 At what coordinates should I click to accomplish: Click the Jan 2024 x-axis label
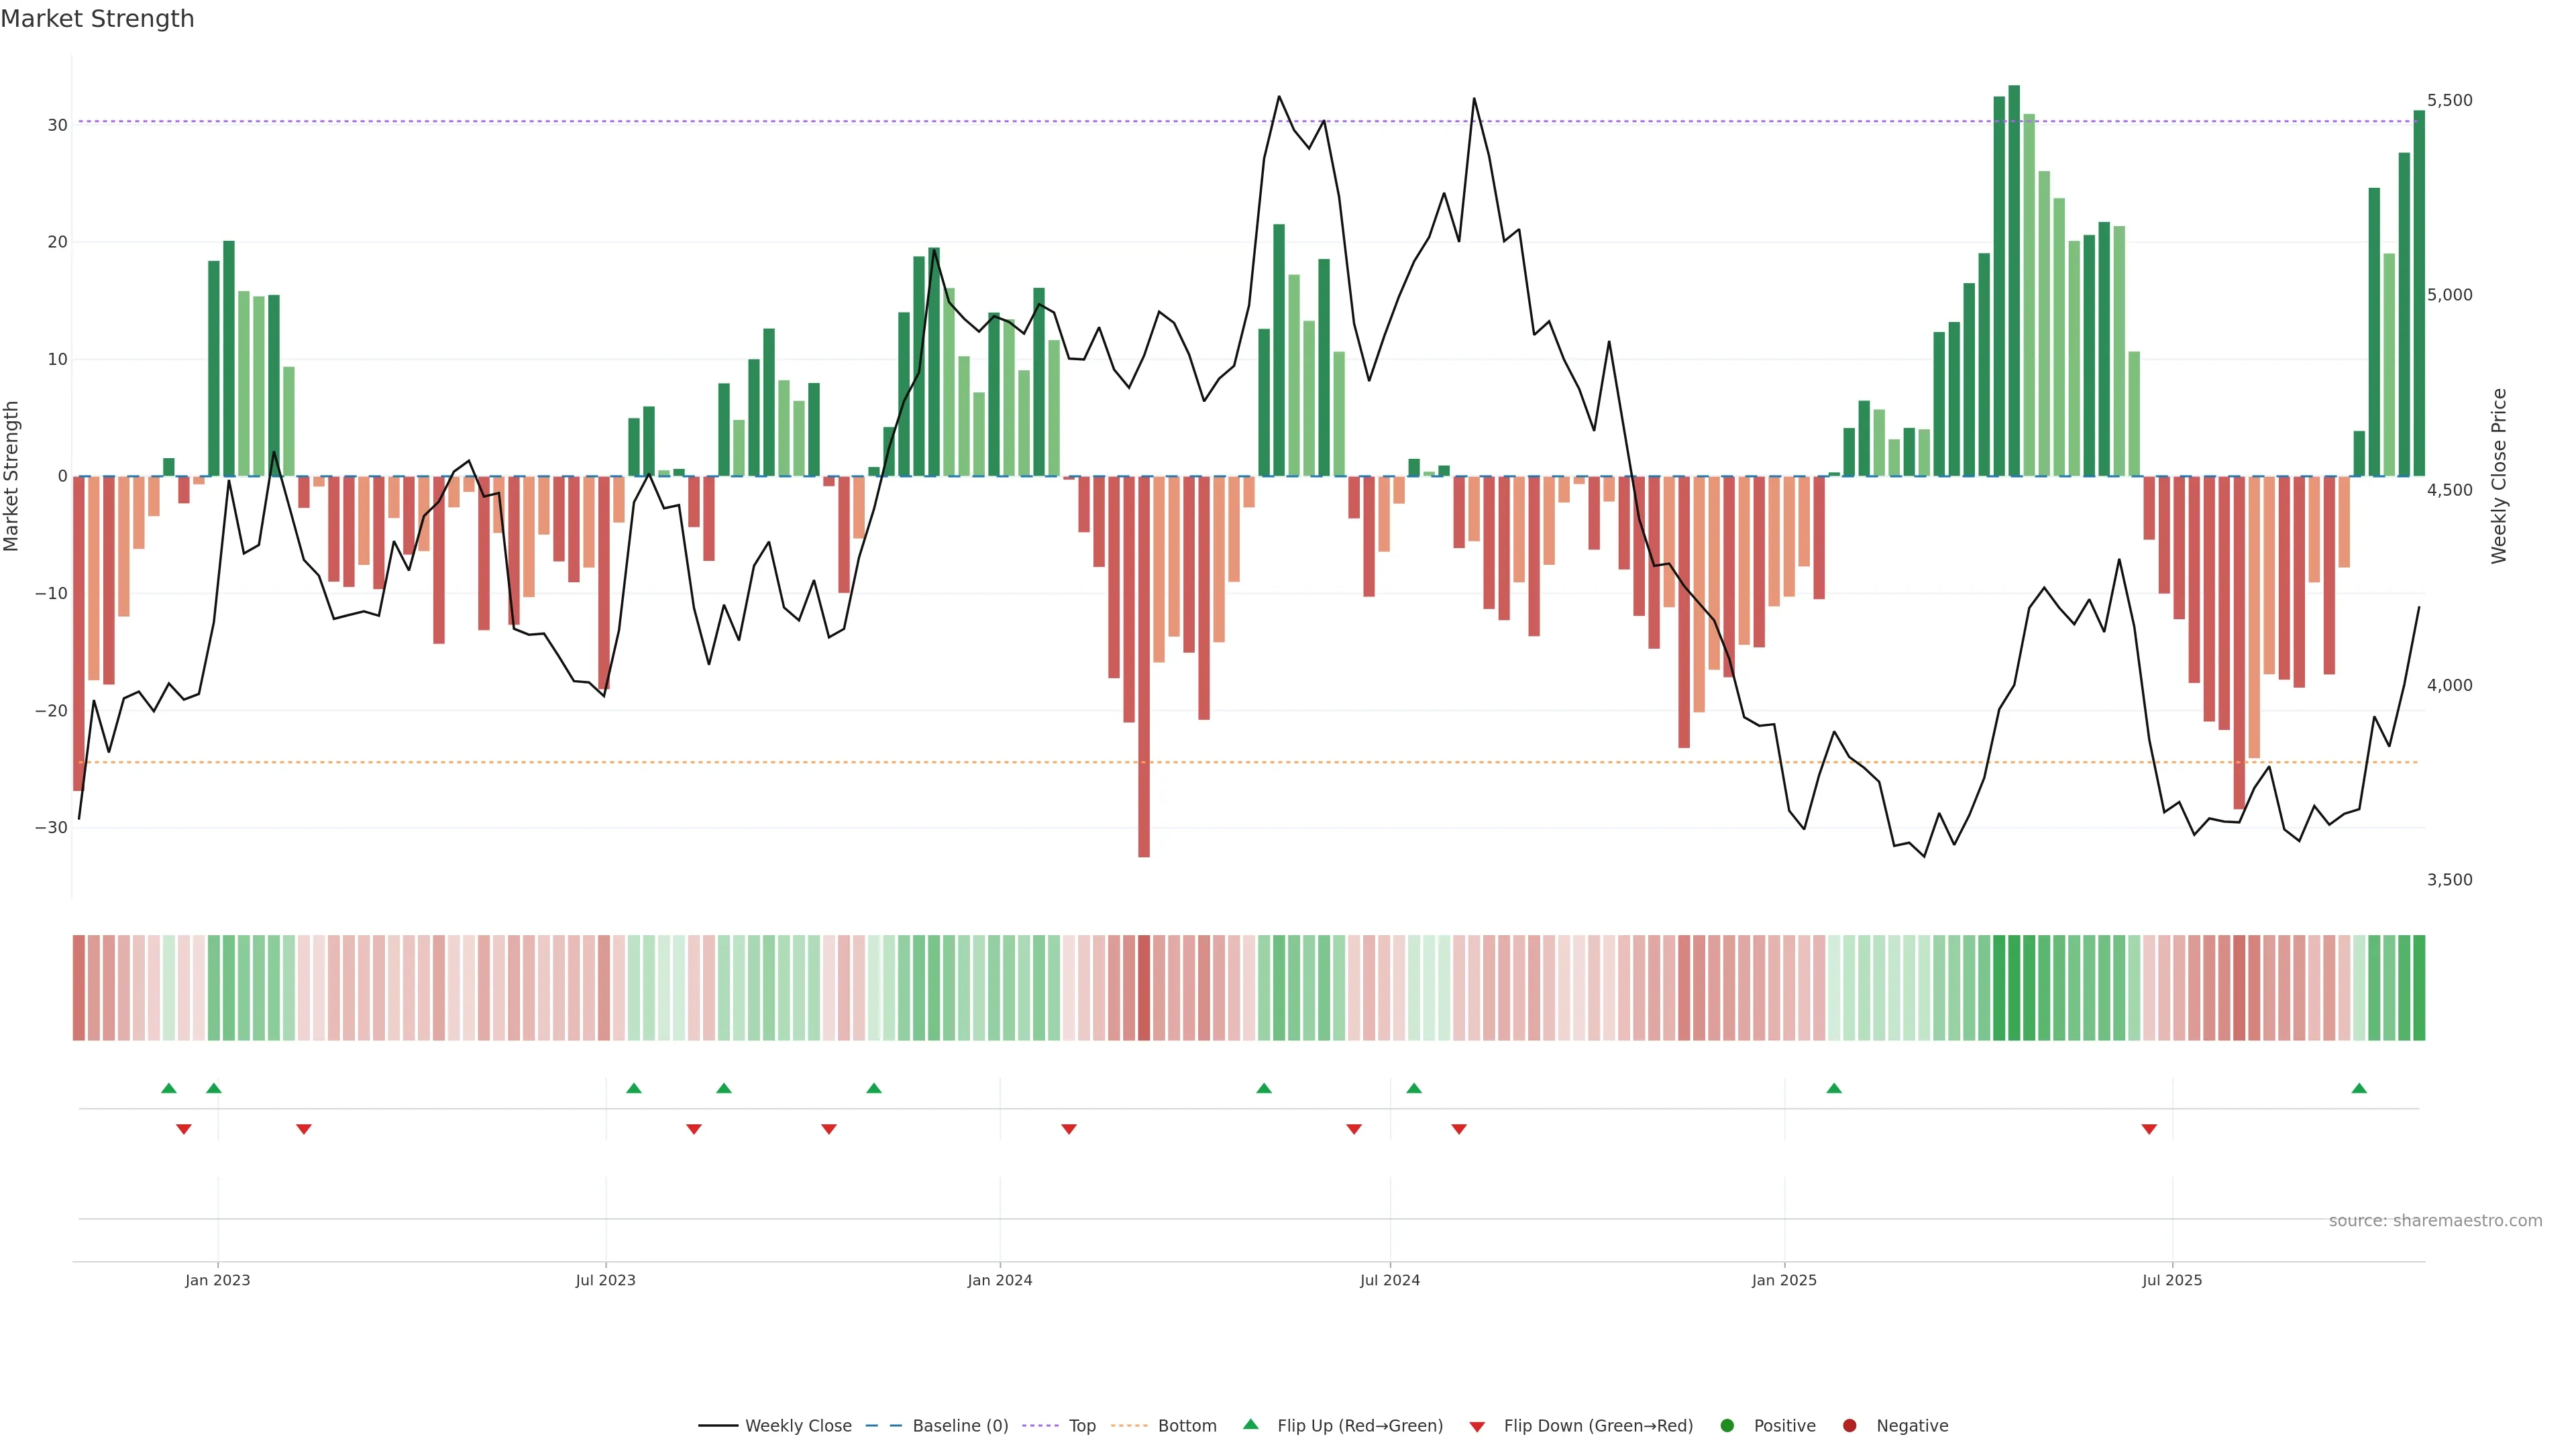[x=1000, y=1280]
